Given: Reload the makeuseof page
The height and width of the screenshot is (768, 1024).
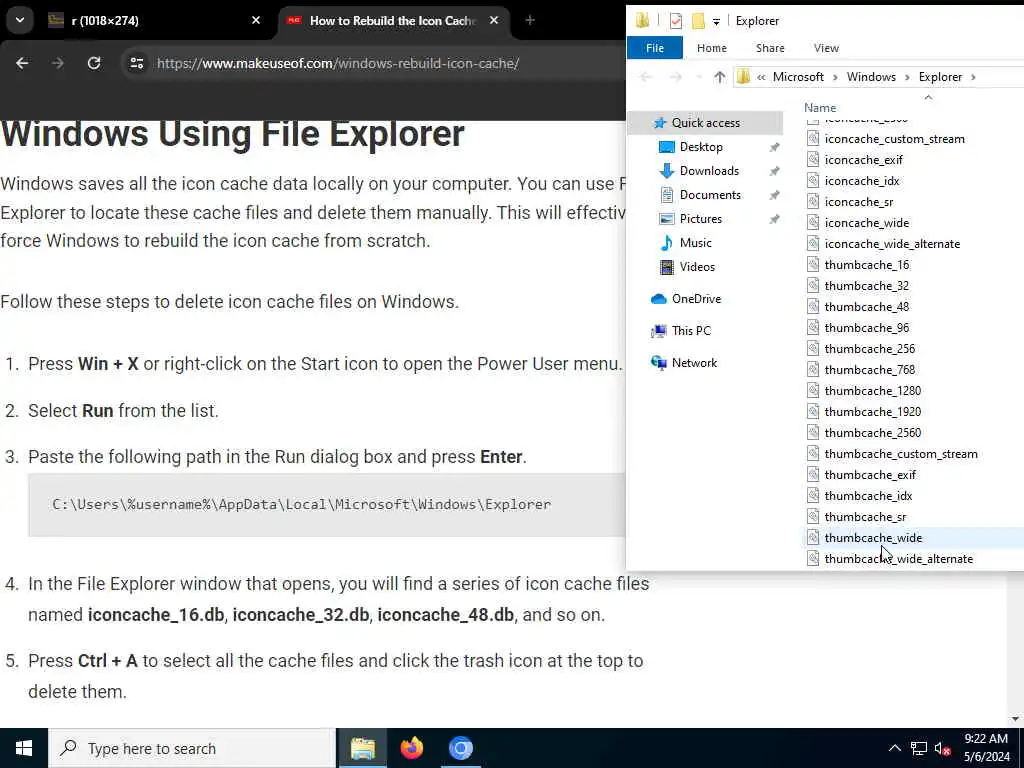Looking at the screenshot, I should [94, 63].
